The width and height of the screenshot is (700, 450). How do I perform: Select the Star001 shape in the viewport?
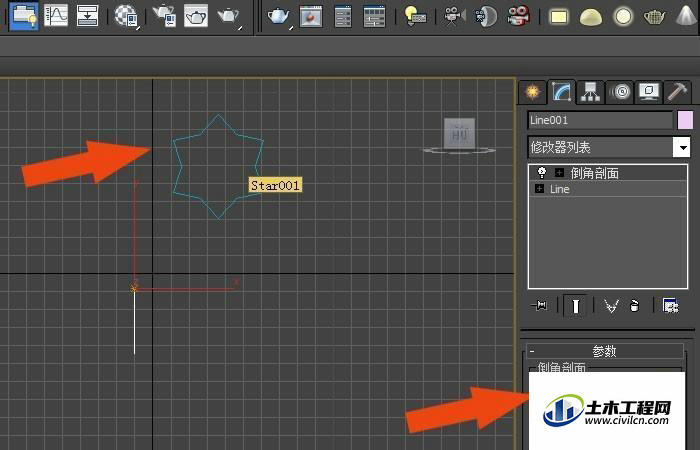[x=218, y=167]
